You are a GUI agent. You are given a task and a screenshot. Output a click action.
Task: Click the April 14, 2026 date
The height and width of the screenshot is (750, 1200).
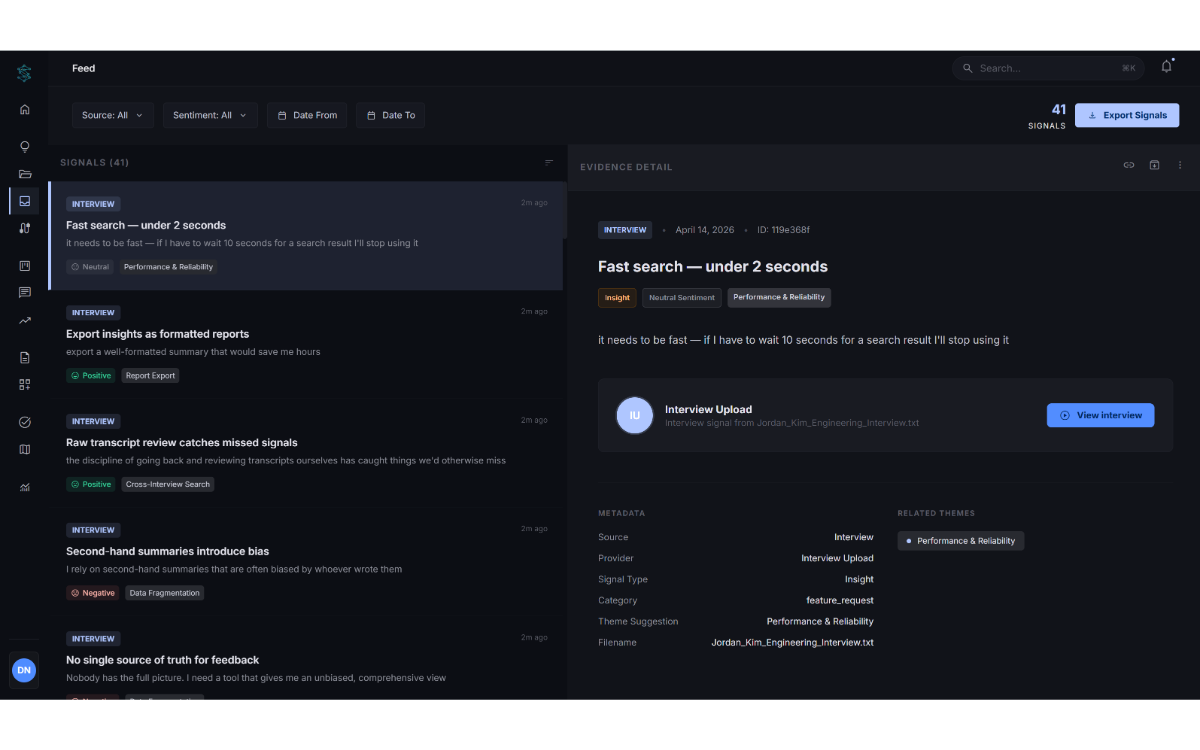click(x=705, y=230)
